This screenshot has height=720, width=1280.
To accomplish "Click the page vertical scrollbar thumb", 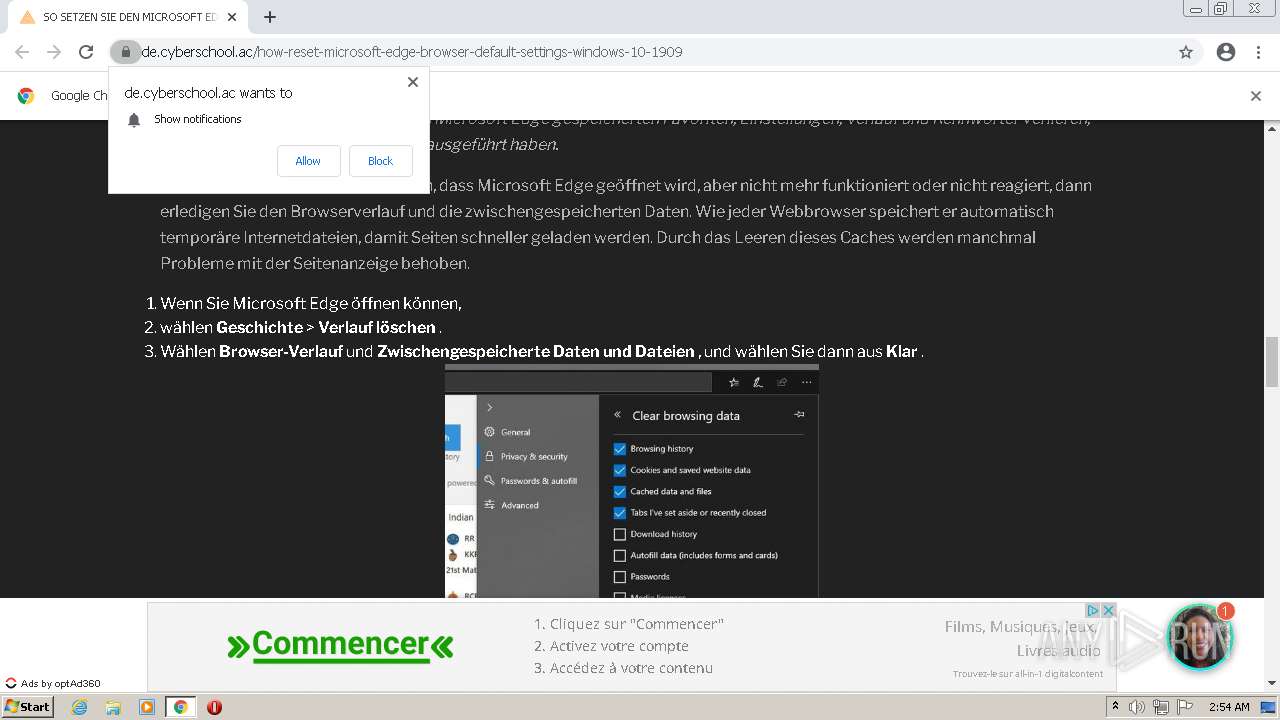I will pyautogui.click(x=1272, y=362).
